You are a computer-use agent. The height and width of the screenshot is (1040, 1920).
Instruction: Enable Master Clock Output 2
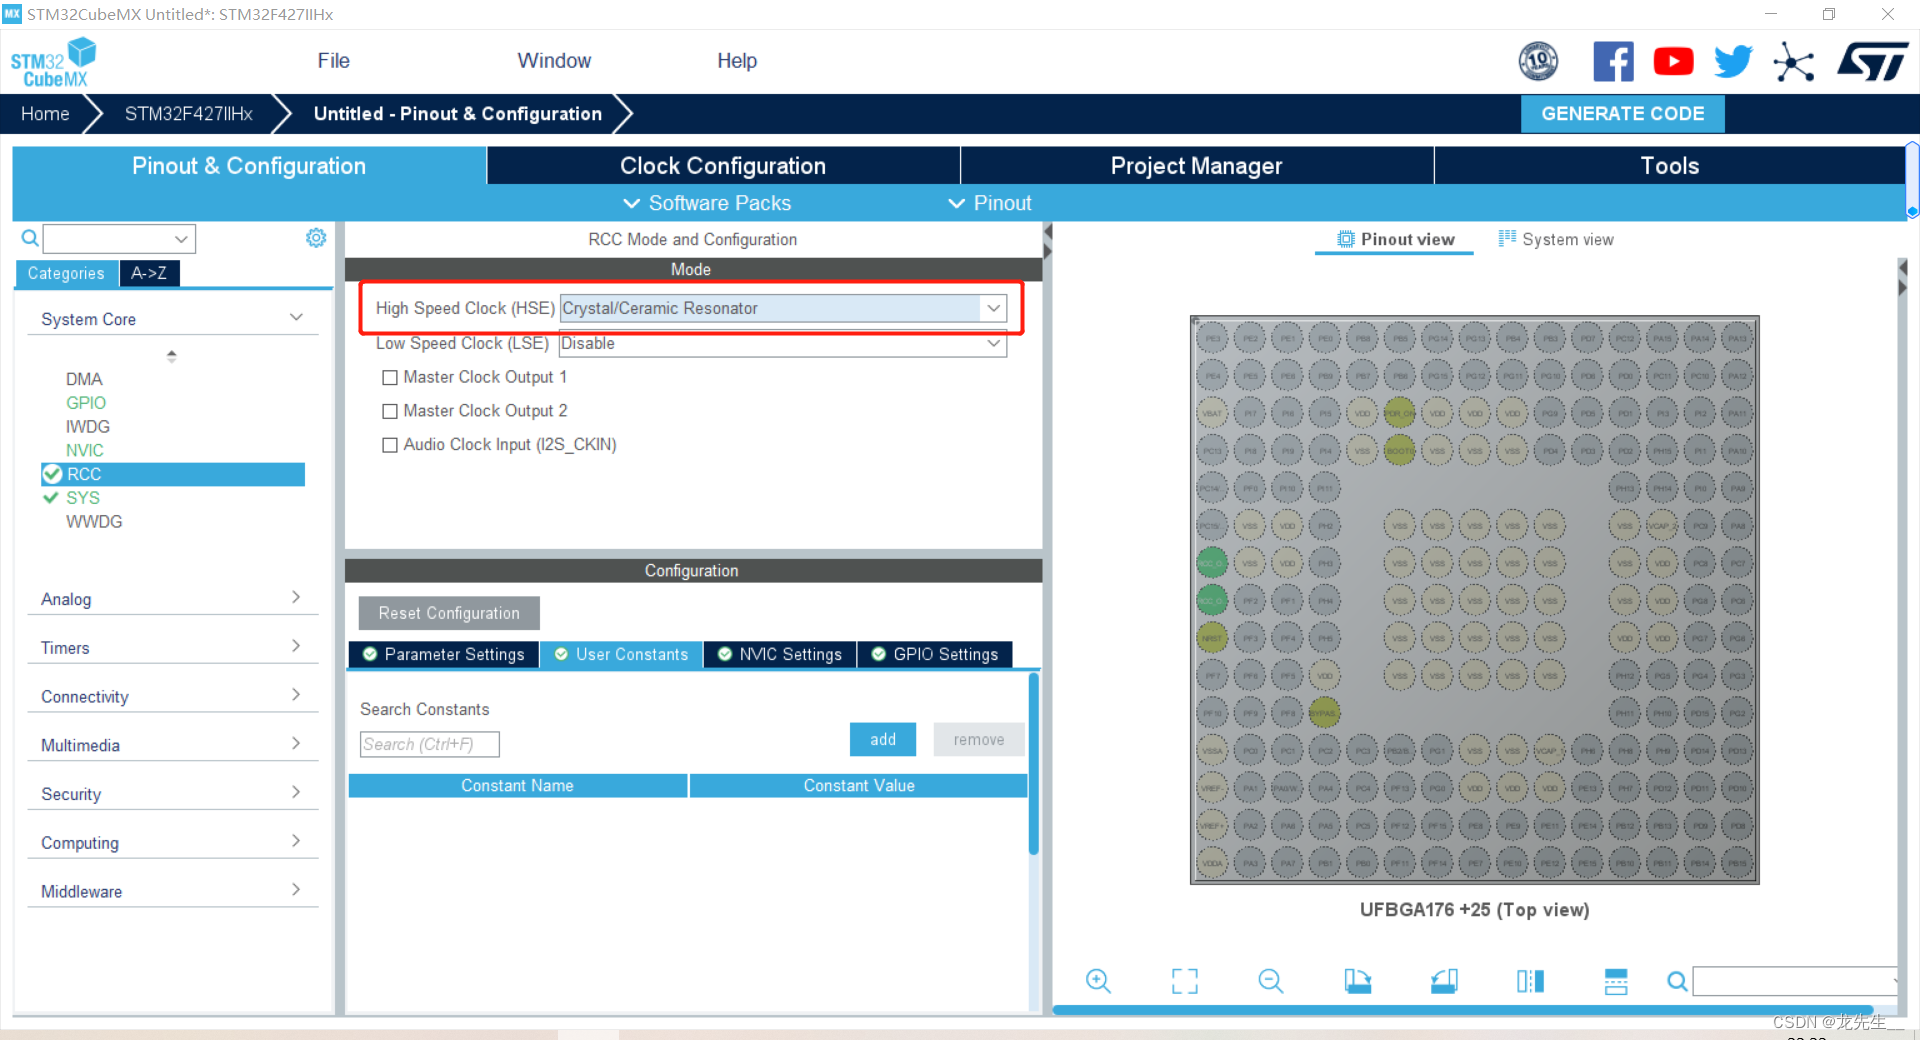(x=390, y=411)
